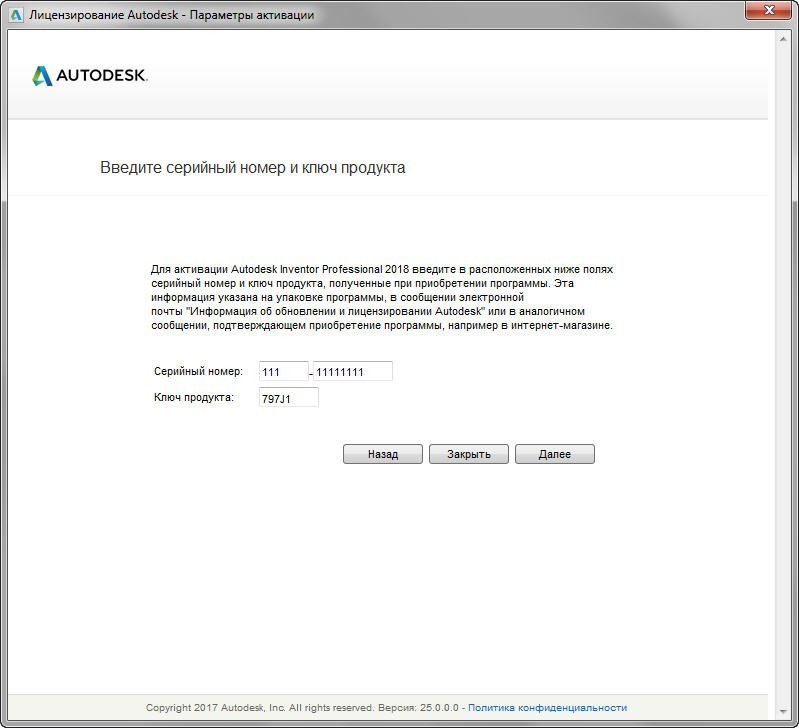Click the Далее button

coord(554,454)
